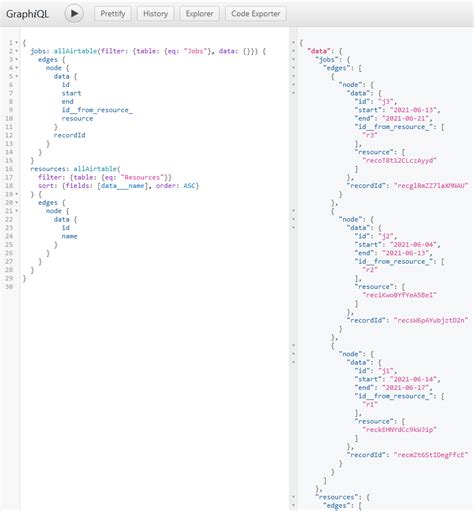The height and width of the screenshot is (511, 474).
Task: Collapse the resources selection at line 19
Action: click(17, 194)
